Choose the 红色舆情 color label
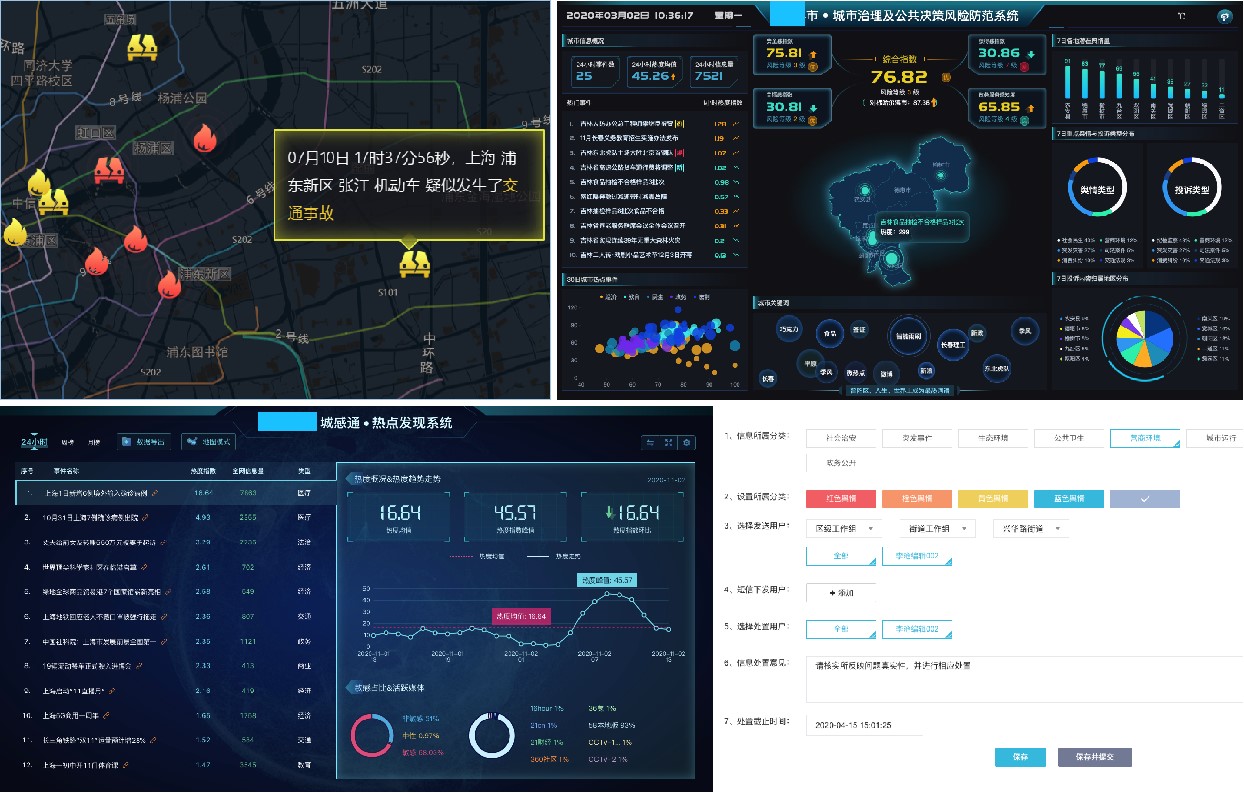Image resolution: width=1244 pixels, height=793 pixels. pos(844,498)
